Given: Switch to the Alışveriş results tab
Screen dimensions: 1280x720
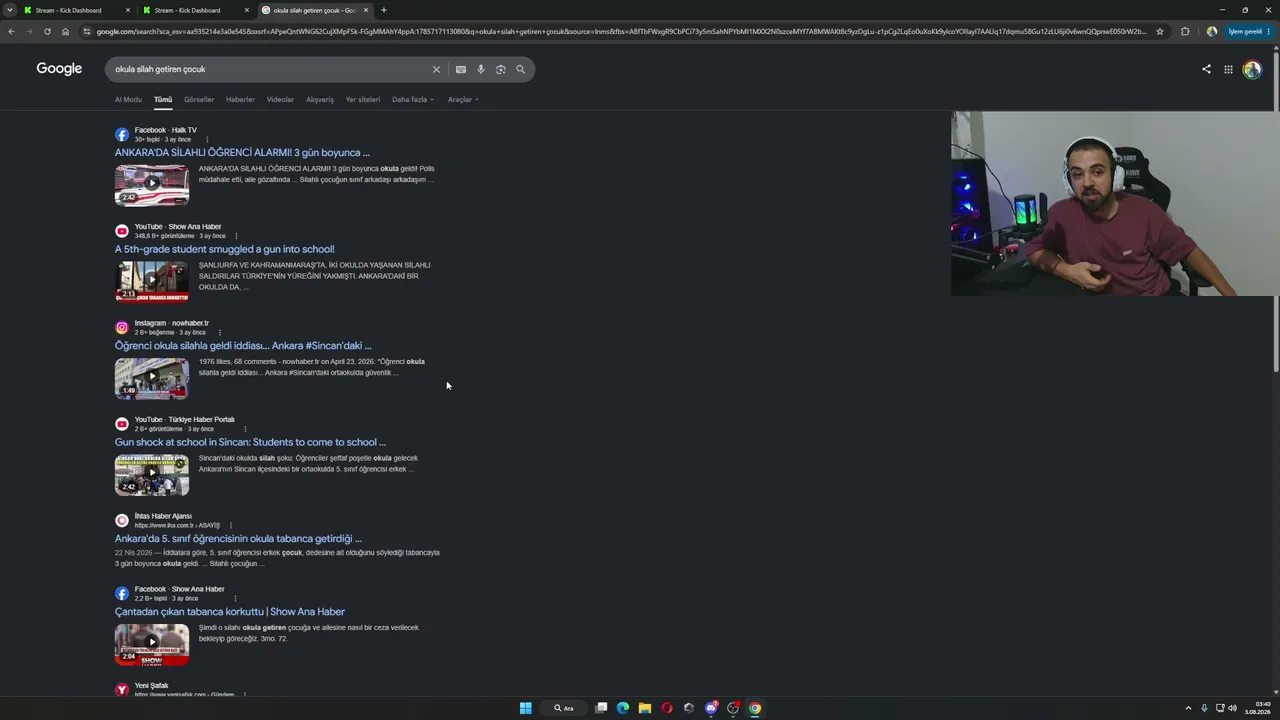Looking at the screenshot, I should point(320,100).
